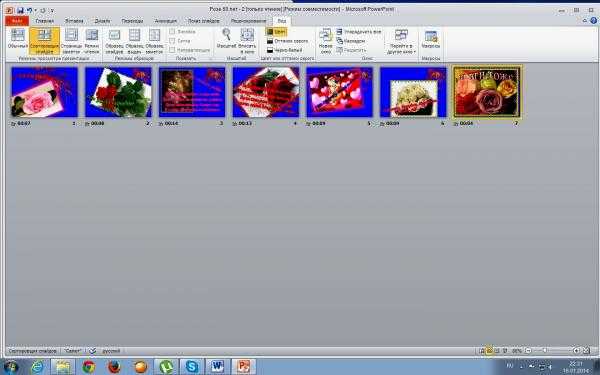Expand Switch Windows (Перейти в другое окно) dropdown
This screenshot has width=600, height=375.
tap(401, 40)
